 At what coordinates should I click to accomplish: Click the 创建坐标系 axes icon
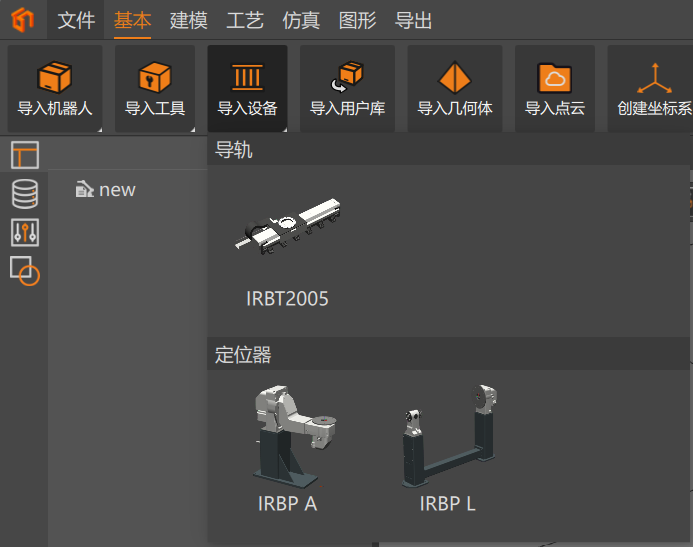(655, 78)
